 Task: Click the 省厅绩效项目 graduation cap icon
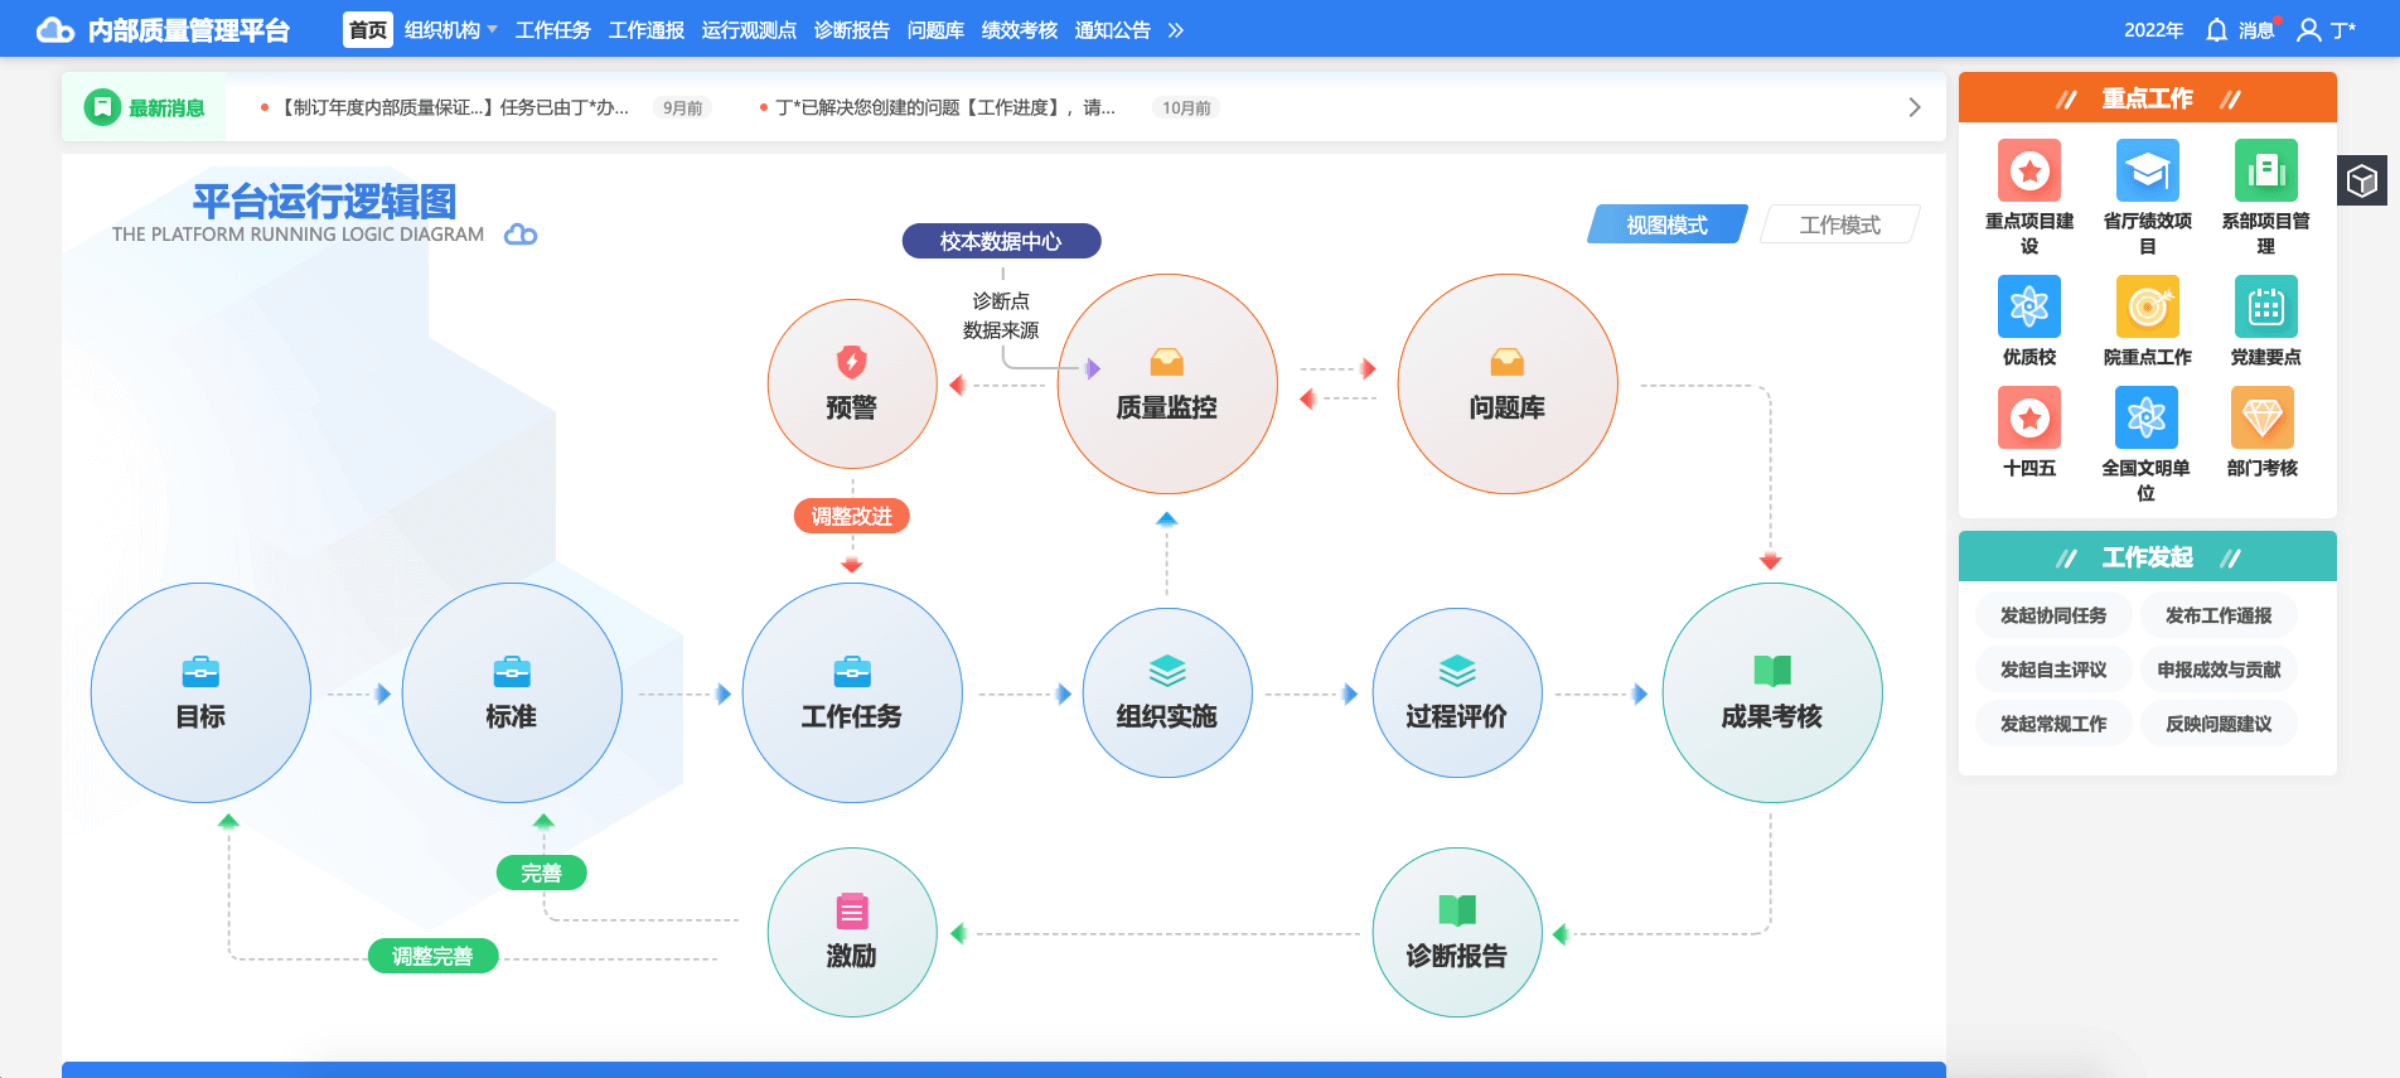[2147, 171]
